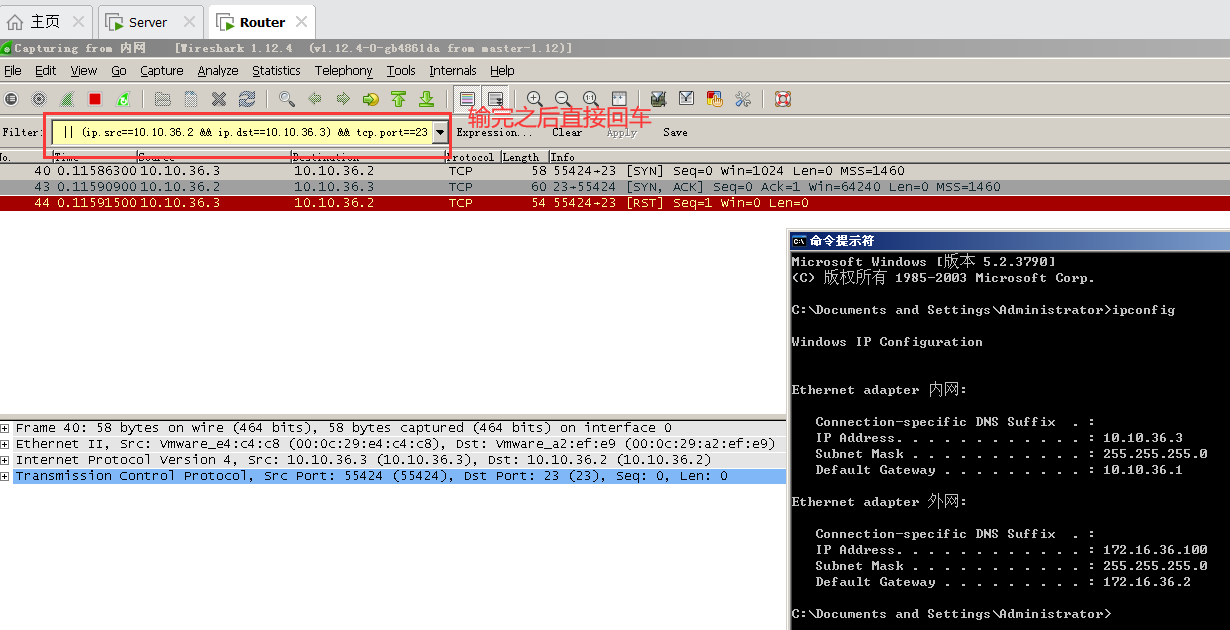Open the Internals menu

click(453, 71)
